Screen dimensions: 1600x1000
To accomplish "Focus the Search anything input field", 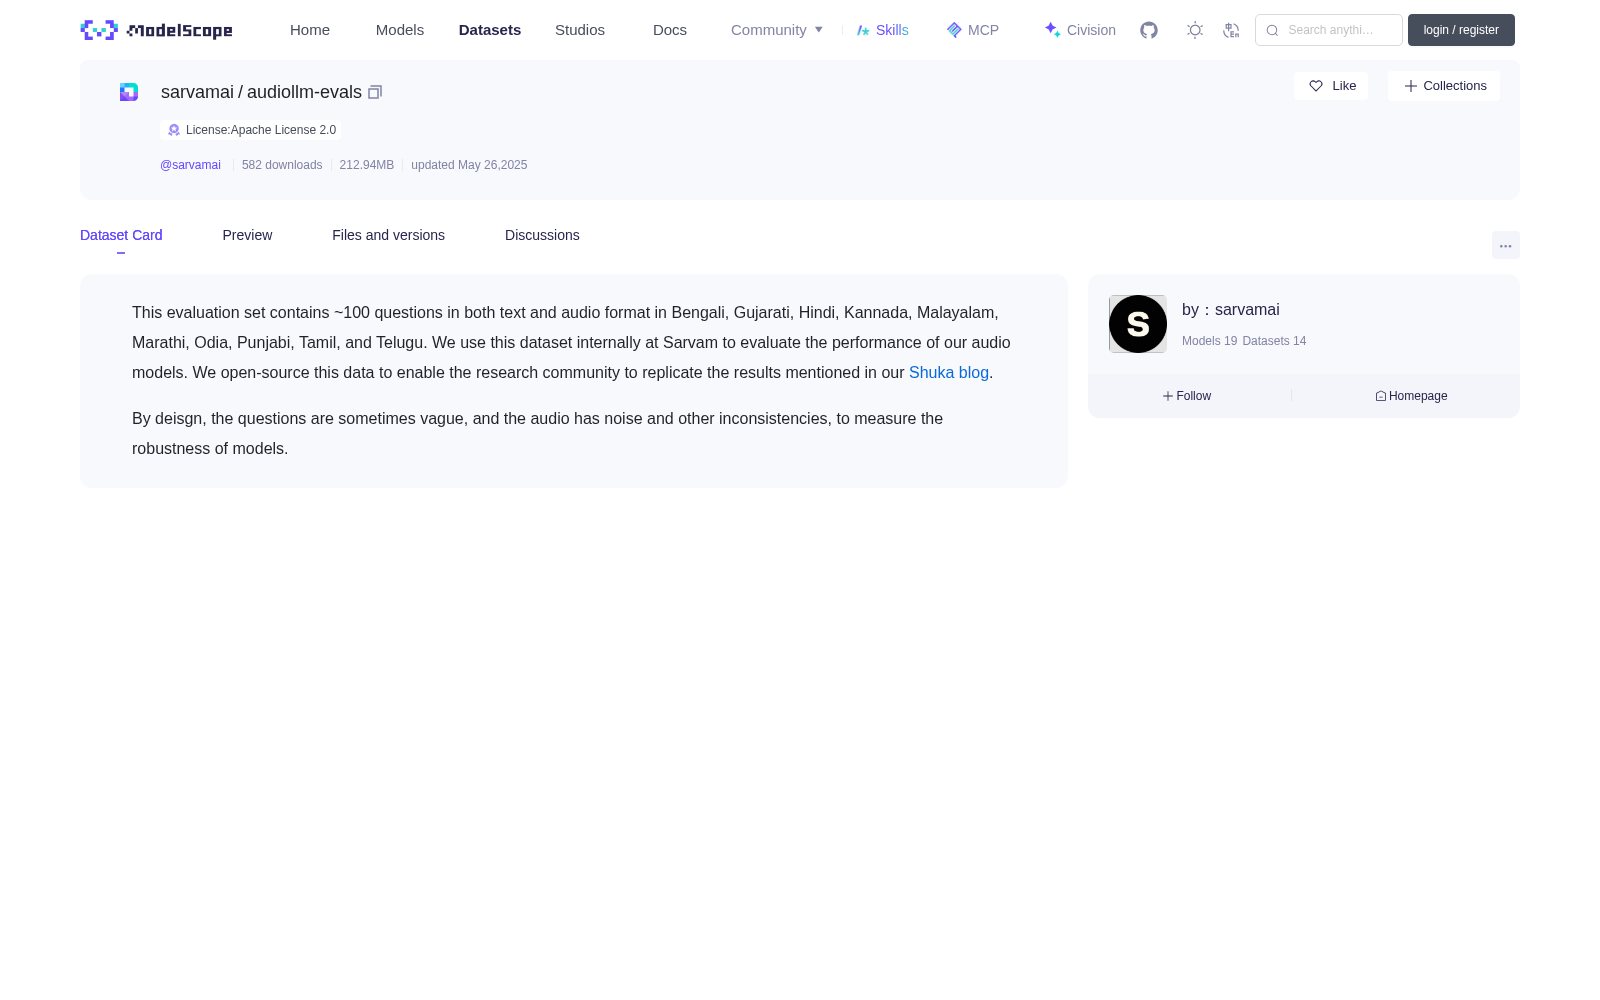I will pos(1329,30).
